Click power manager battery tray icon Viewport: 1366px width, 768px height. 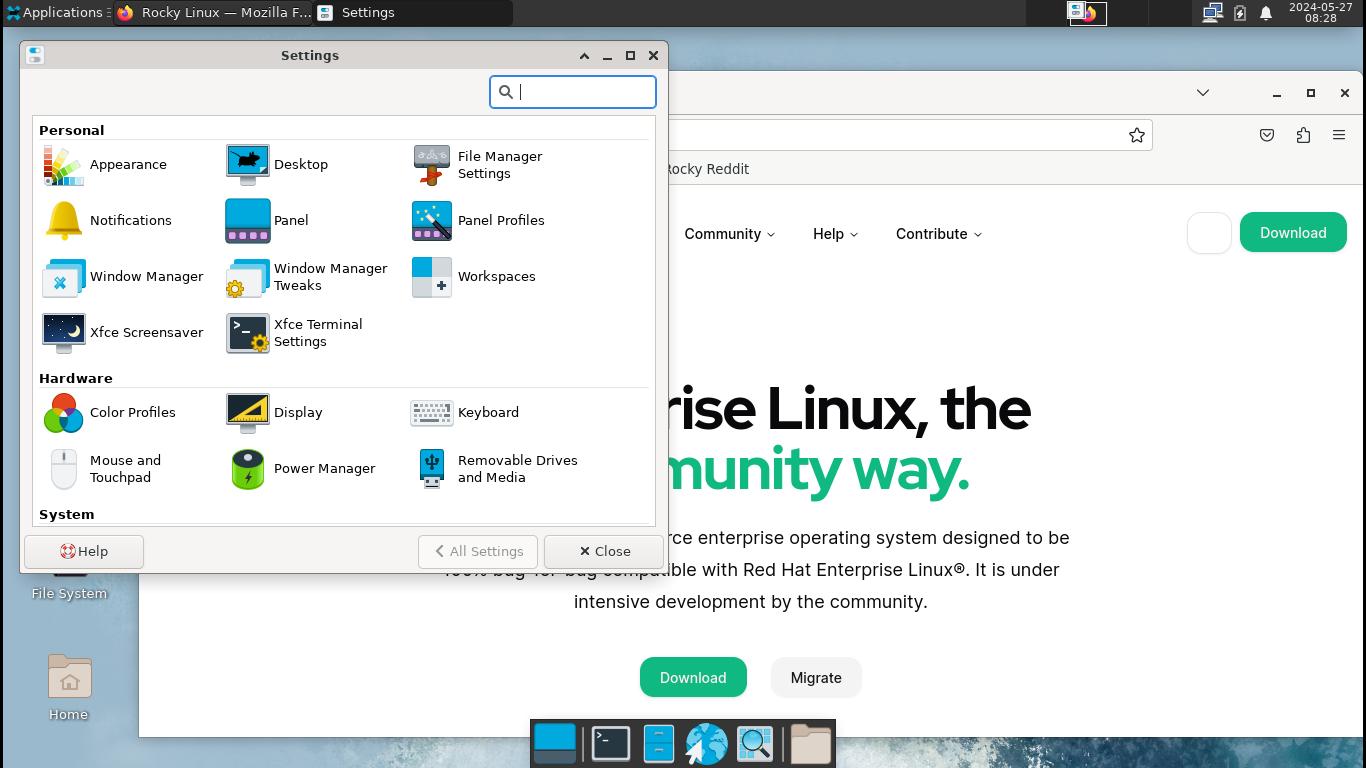coord(1240,13)
